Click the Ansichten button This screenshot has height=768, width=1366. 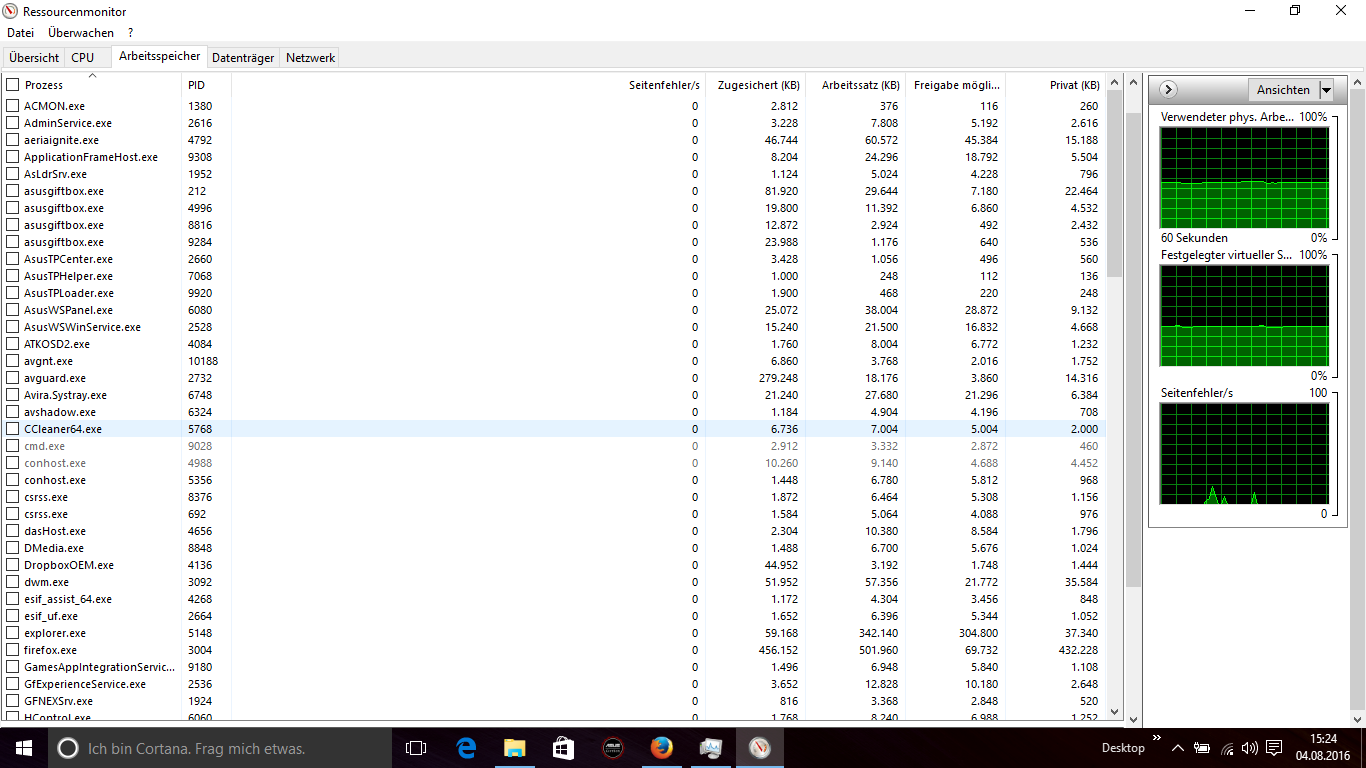pos(1283,90)
